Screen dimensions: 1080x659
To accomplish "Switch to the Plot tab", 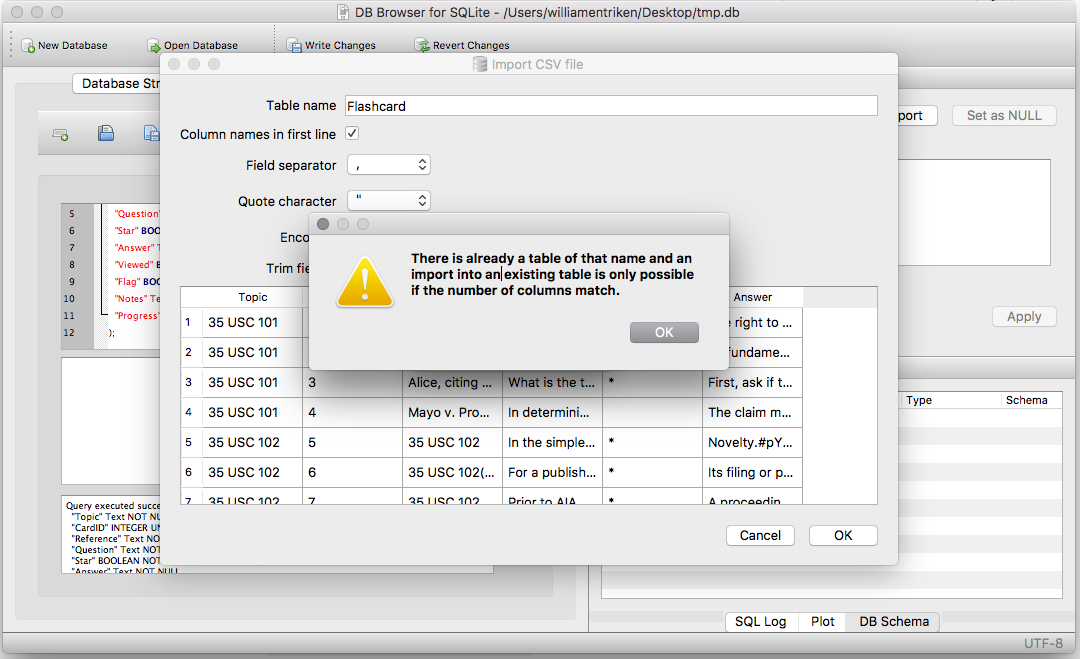I will coord(822,622).
